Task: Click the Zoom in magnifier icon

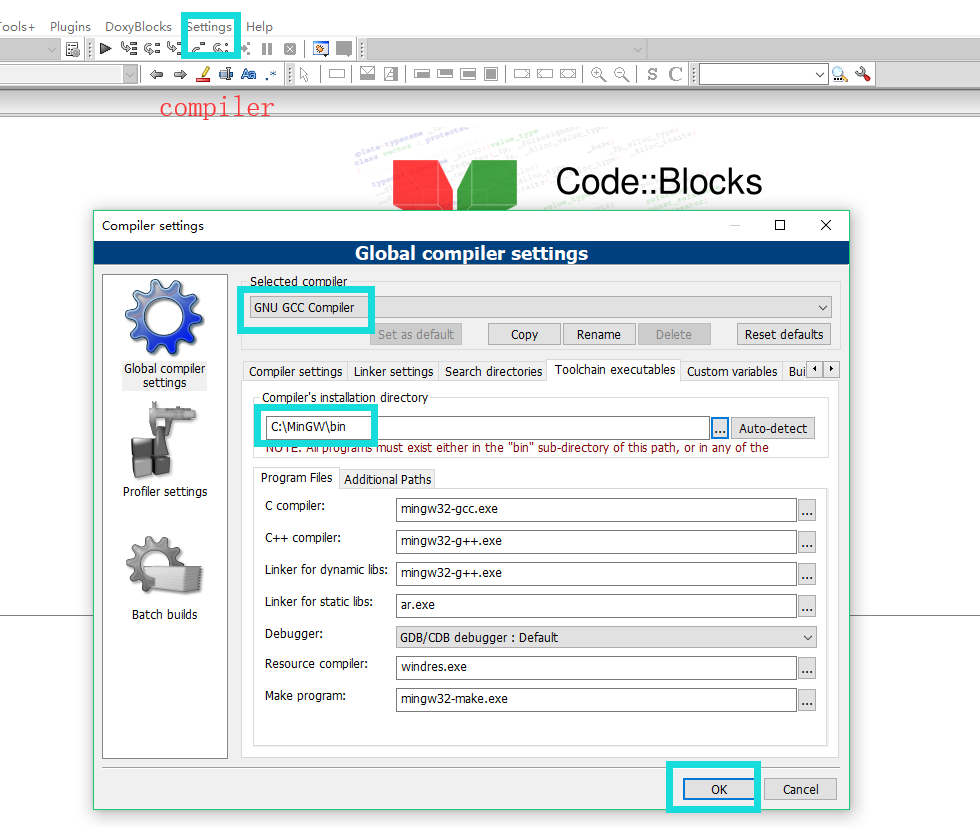Action: 598,75
